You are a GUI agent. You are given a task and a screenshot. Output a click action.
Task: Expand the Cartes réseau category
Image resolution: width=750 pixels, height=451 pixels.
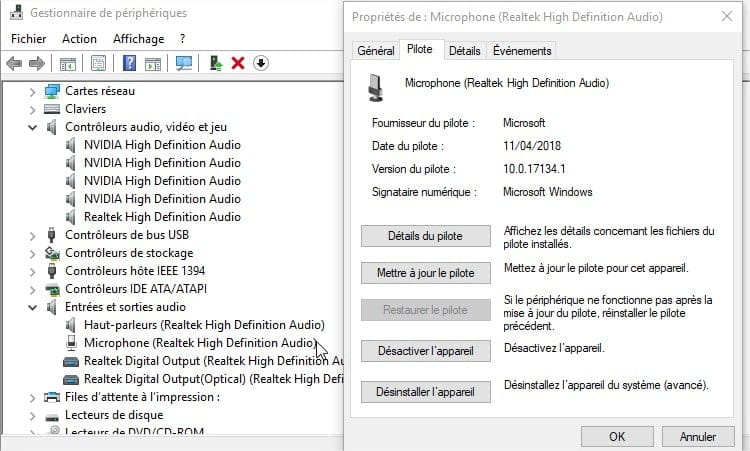click(x=33, y=91)
